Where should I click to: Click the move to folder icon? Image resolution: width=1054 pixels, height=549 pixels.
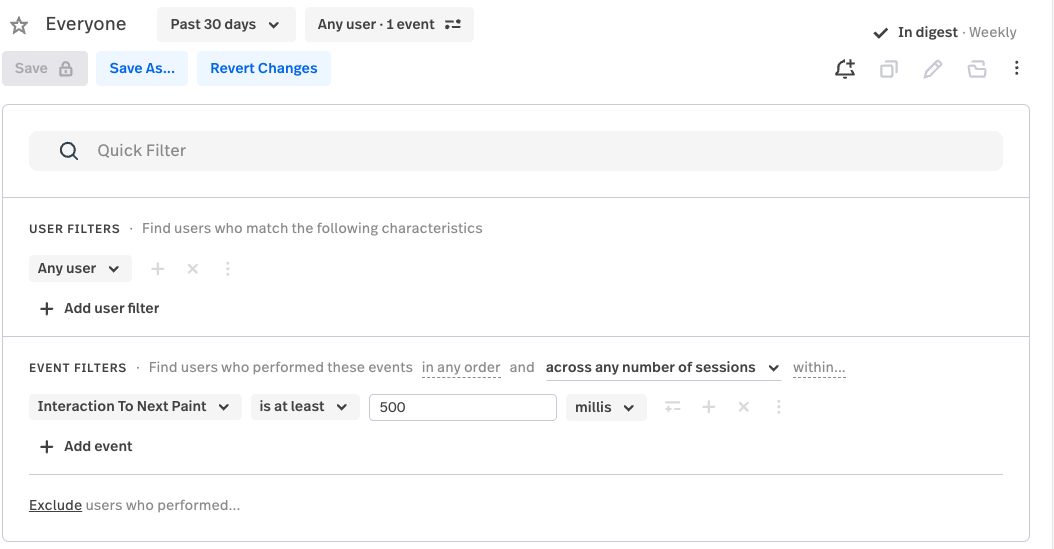click(x=976, y=69)
